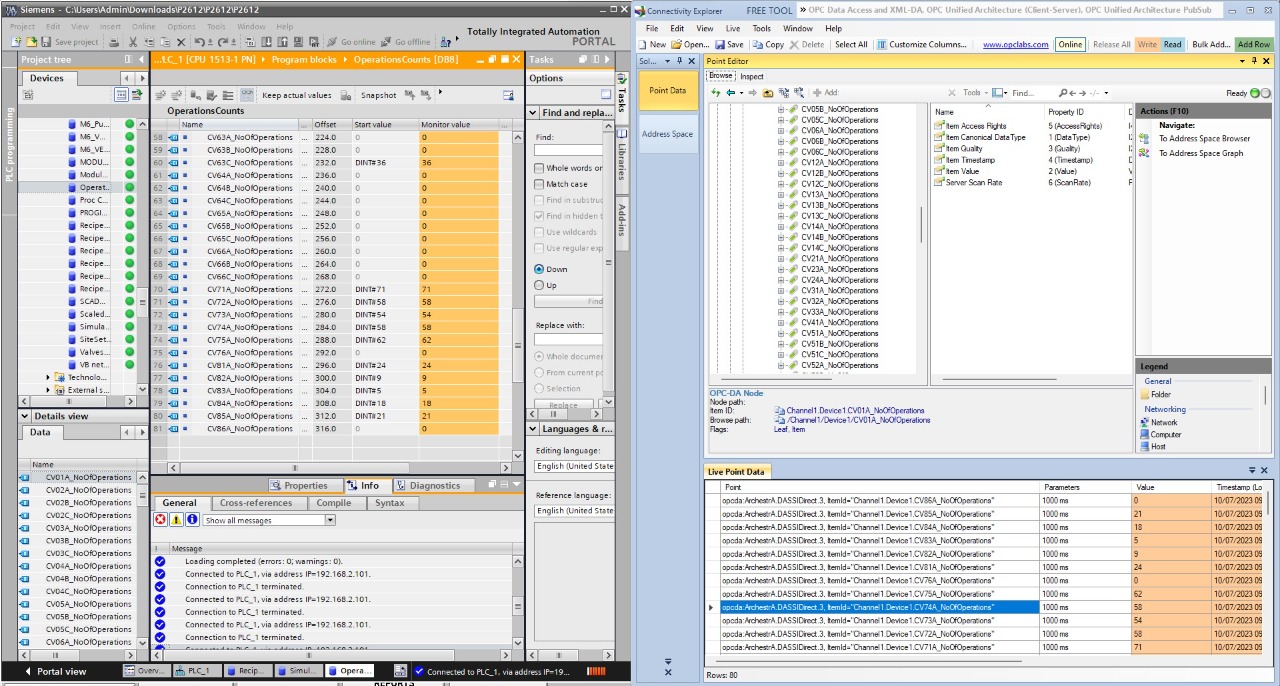This screenshot has height=686, width=1280.
Task: Open the www.opclabs.com link
Action: 1016,45
